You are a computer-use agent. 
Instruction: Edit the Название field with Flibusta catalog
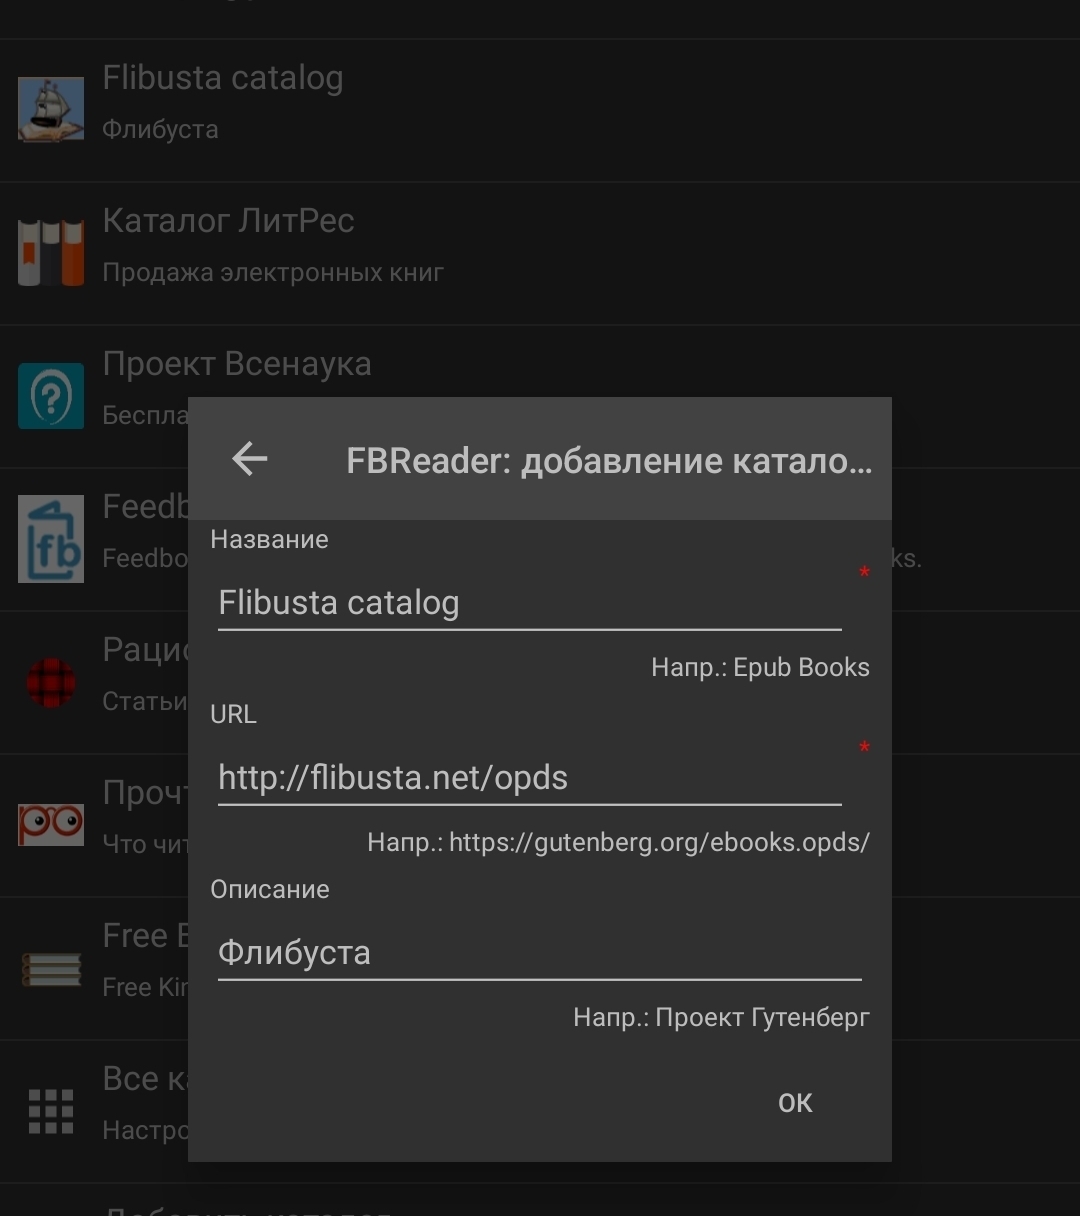pyautogui.click(x=529, y=603)
